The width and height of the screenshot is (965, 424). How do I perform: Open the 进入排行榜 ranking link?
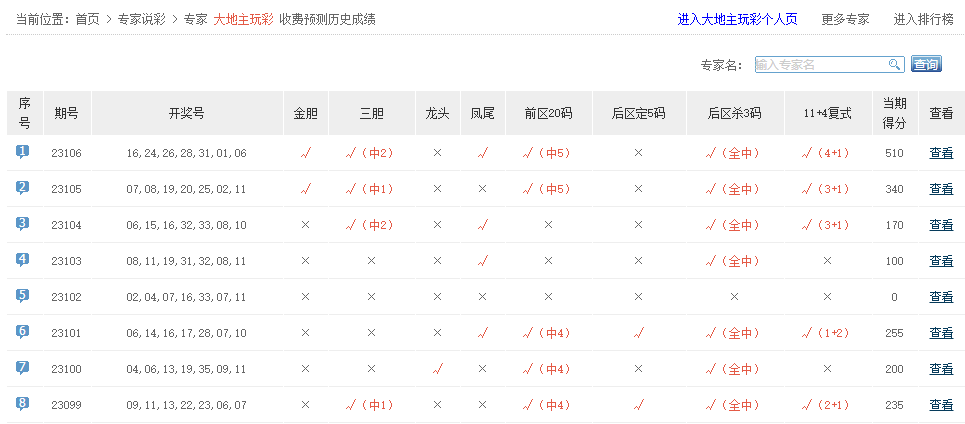923,19
